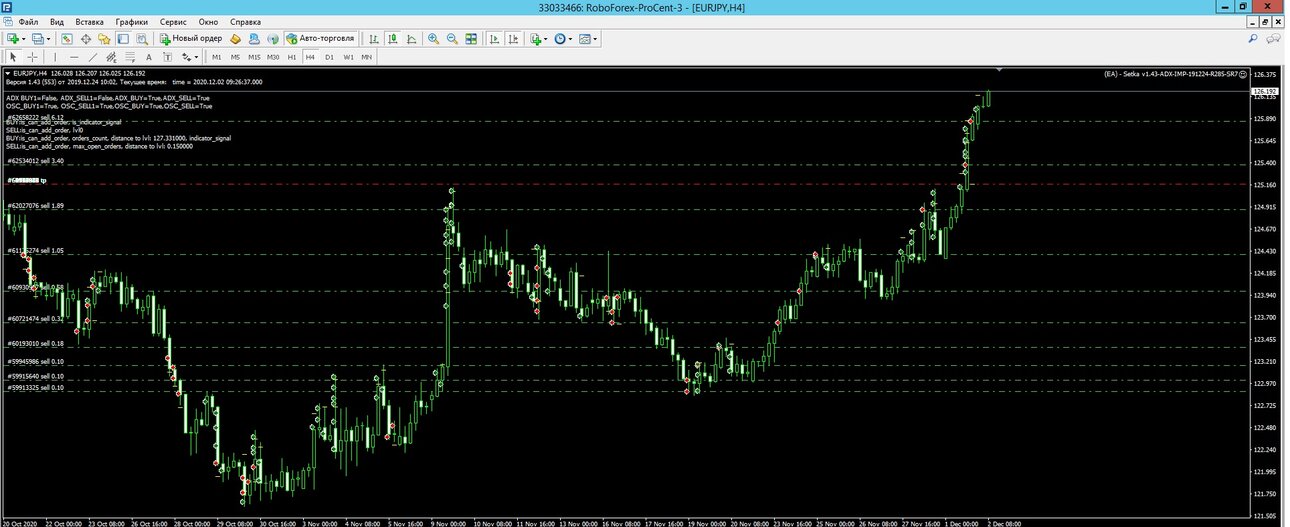Select the bar chart display icon
The image size is (1290, 527).
(x=374, y=39)
